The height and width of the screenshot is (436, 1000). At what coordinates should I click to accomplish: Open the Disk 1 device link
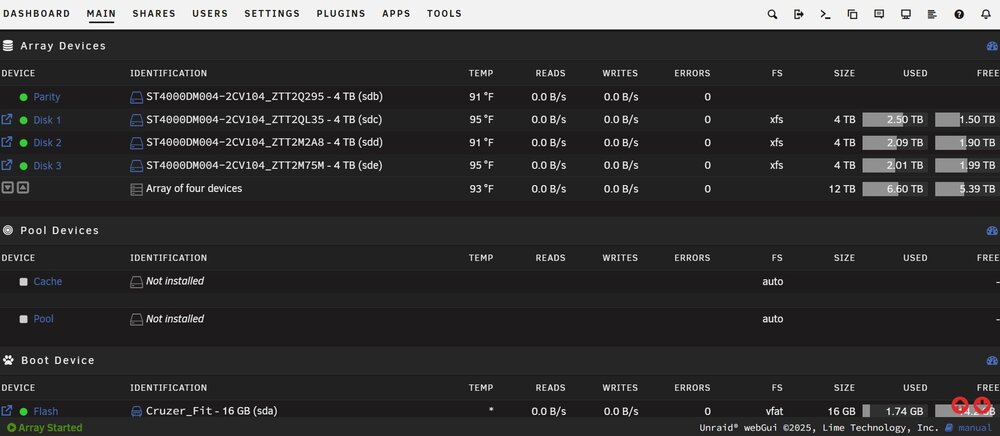[47, 120]
